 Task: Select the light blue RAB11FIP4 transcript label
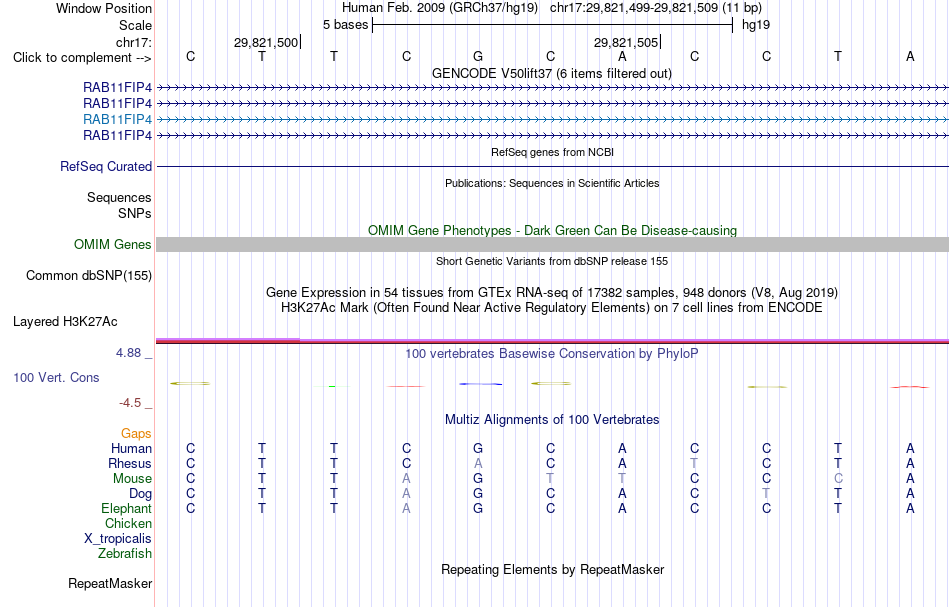(118, 119)
